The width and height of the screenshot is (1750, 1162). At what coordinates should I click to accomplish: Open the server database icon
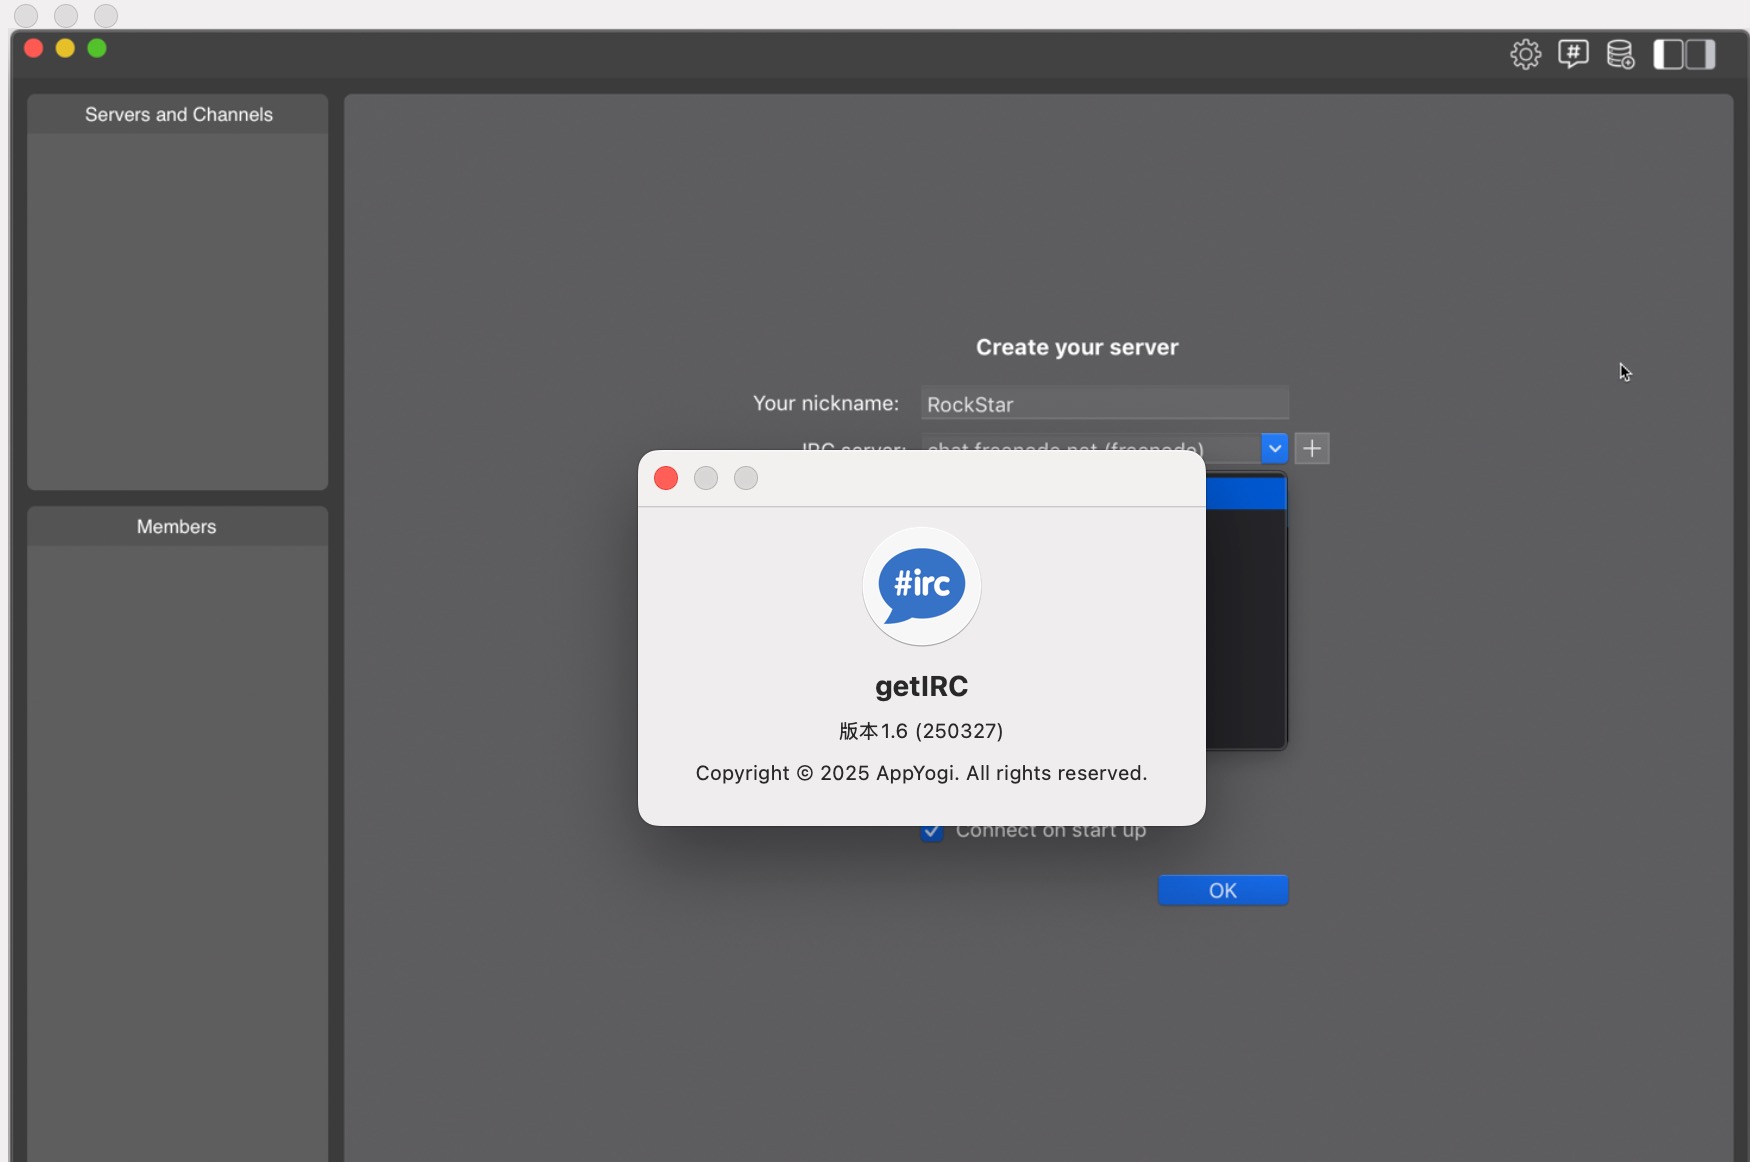[1620, 54]
